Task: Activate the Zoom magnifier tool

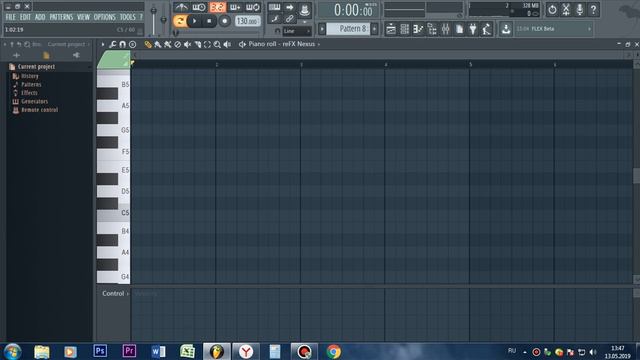Action: 217,44
